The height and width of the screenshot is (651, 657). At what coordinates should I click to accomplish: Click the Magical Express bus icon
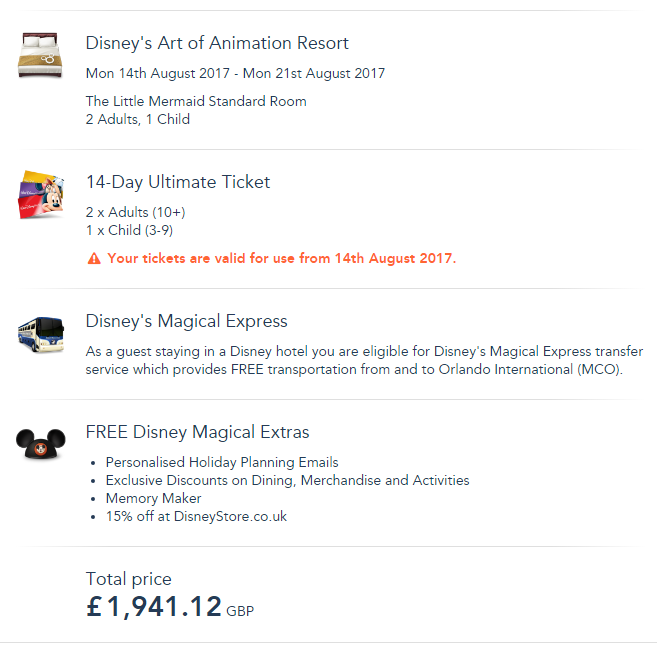[x=40, y=333]
